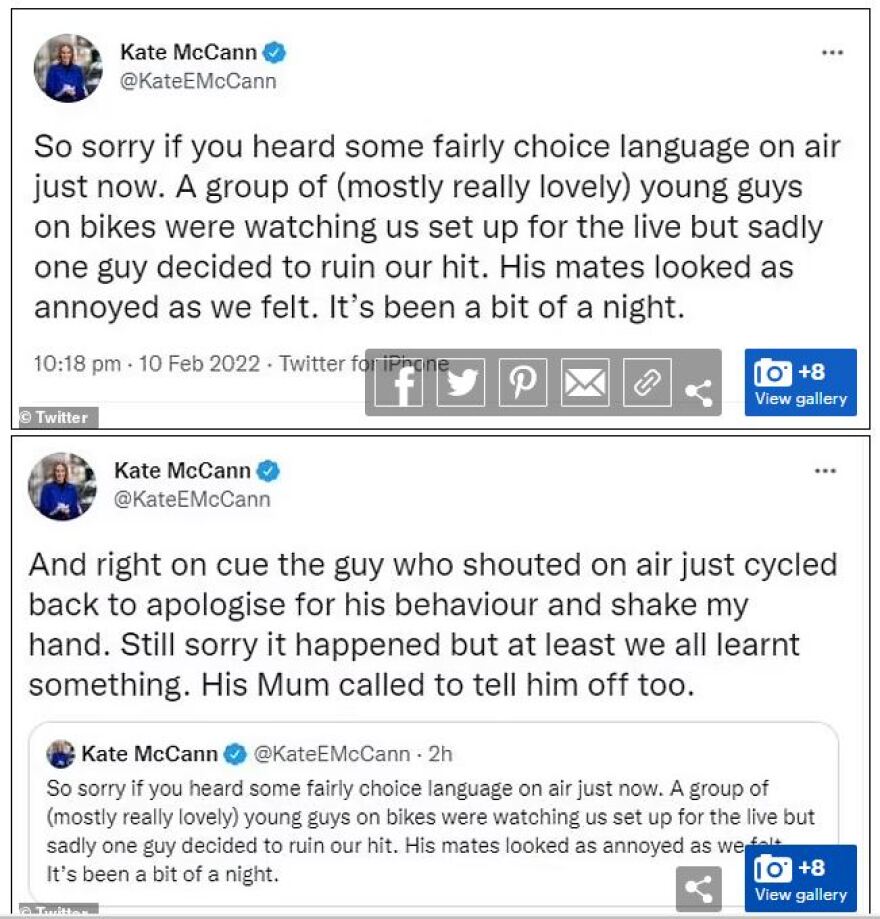Open the first tweet's three-dot more menu
The width and height of the screenshot is (880, 919).
(832, 53)
